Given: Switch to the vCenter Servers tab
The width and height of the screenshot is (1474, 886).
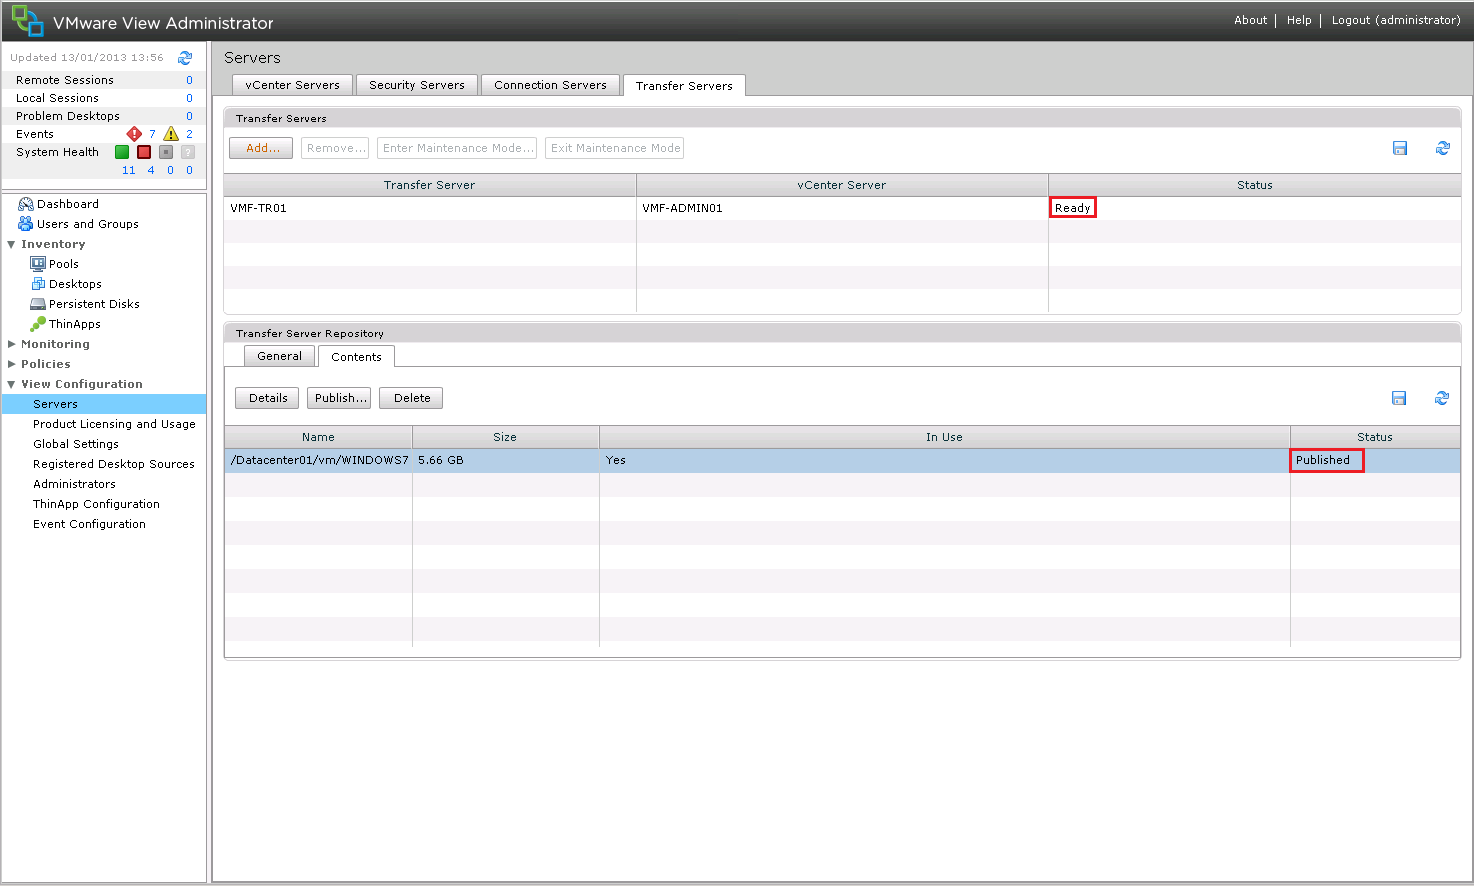Looking at the screenshot, I should tap(292, 85).
